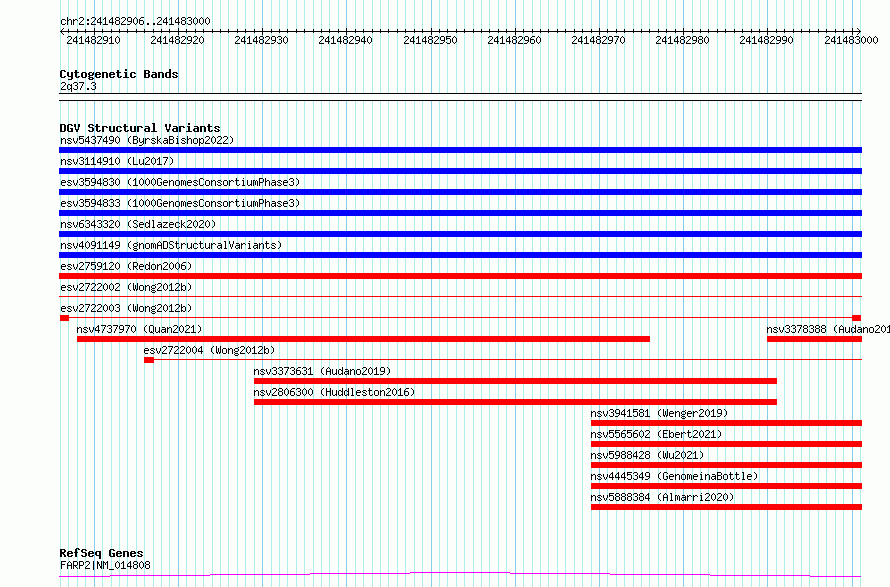Click the red bar under nsv2806300

pyautogui.click(x=515, y=402)
